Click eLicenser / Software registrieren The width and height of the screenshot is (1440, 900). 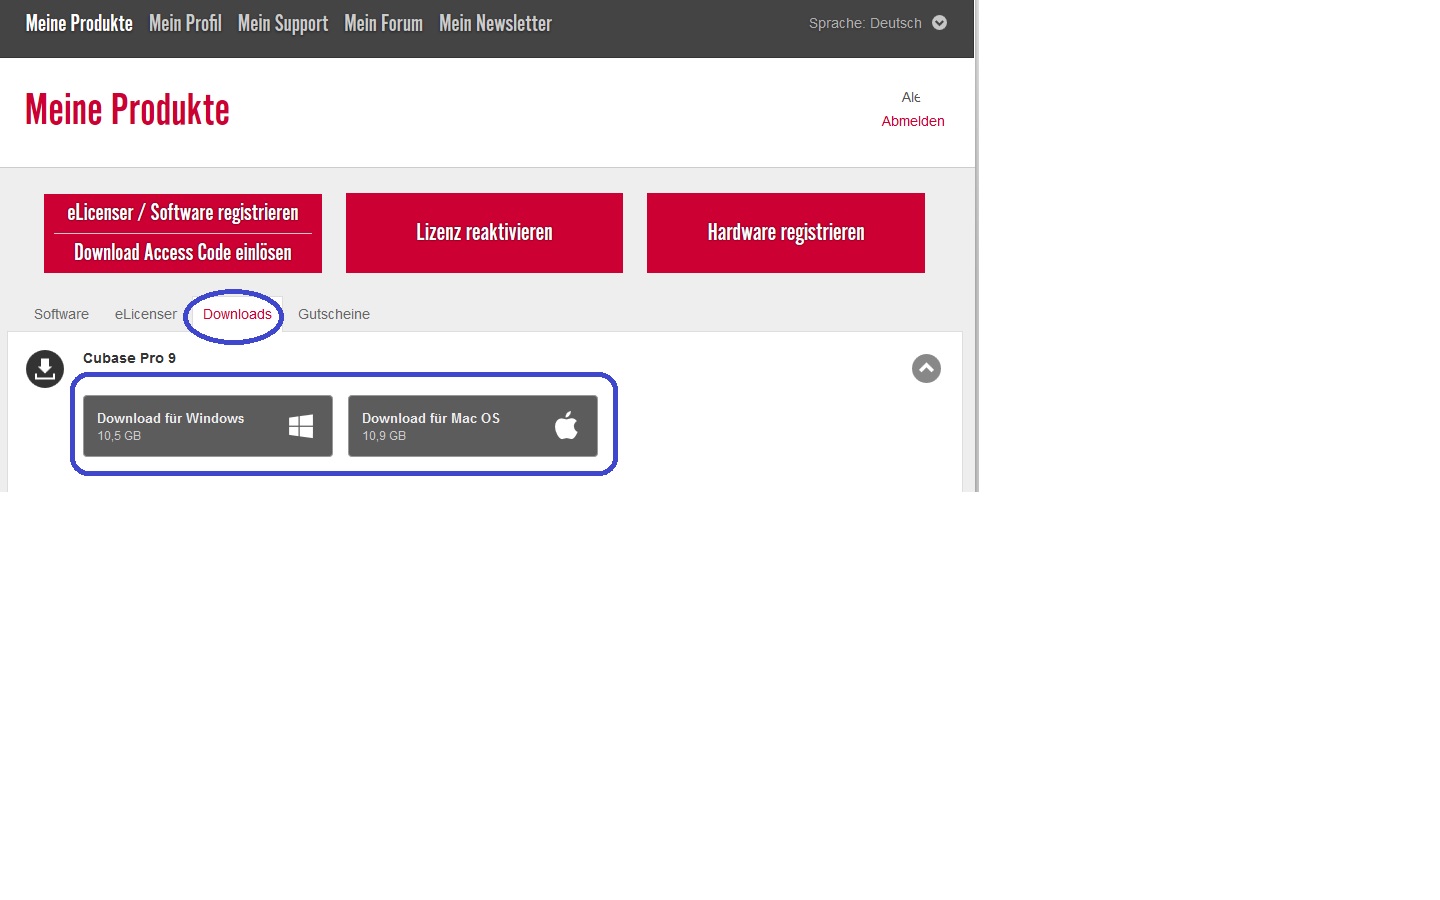183,213
